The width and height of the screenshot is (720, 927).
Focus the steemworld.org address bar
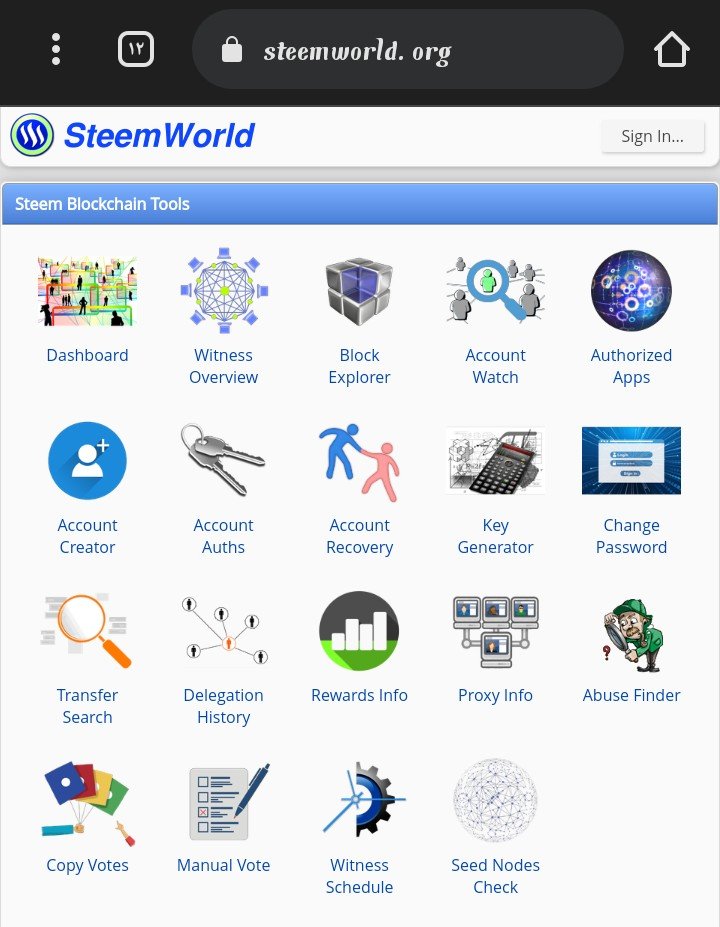408,50
